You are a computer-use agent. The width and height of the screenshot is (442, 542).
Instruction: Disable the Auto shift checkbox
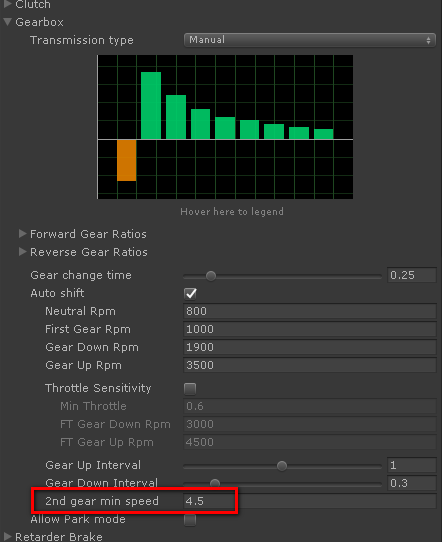point(190,293)
